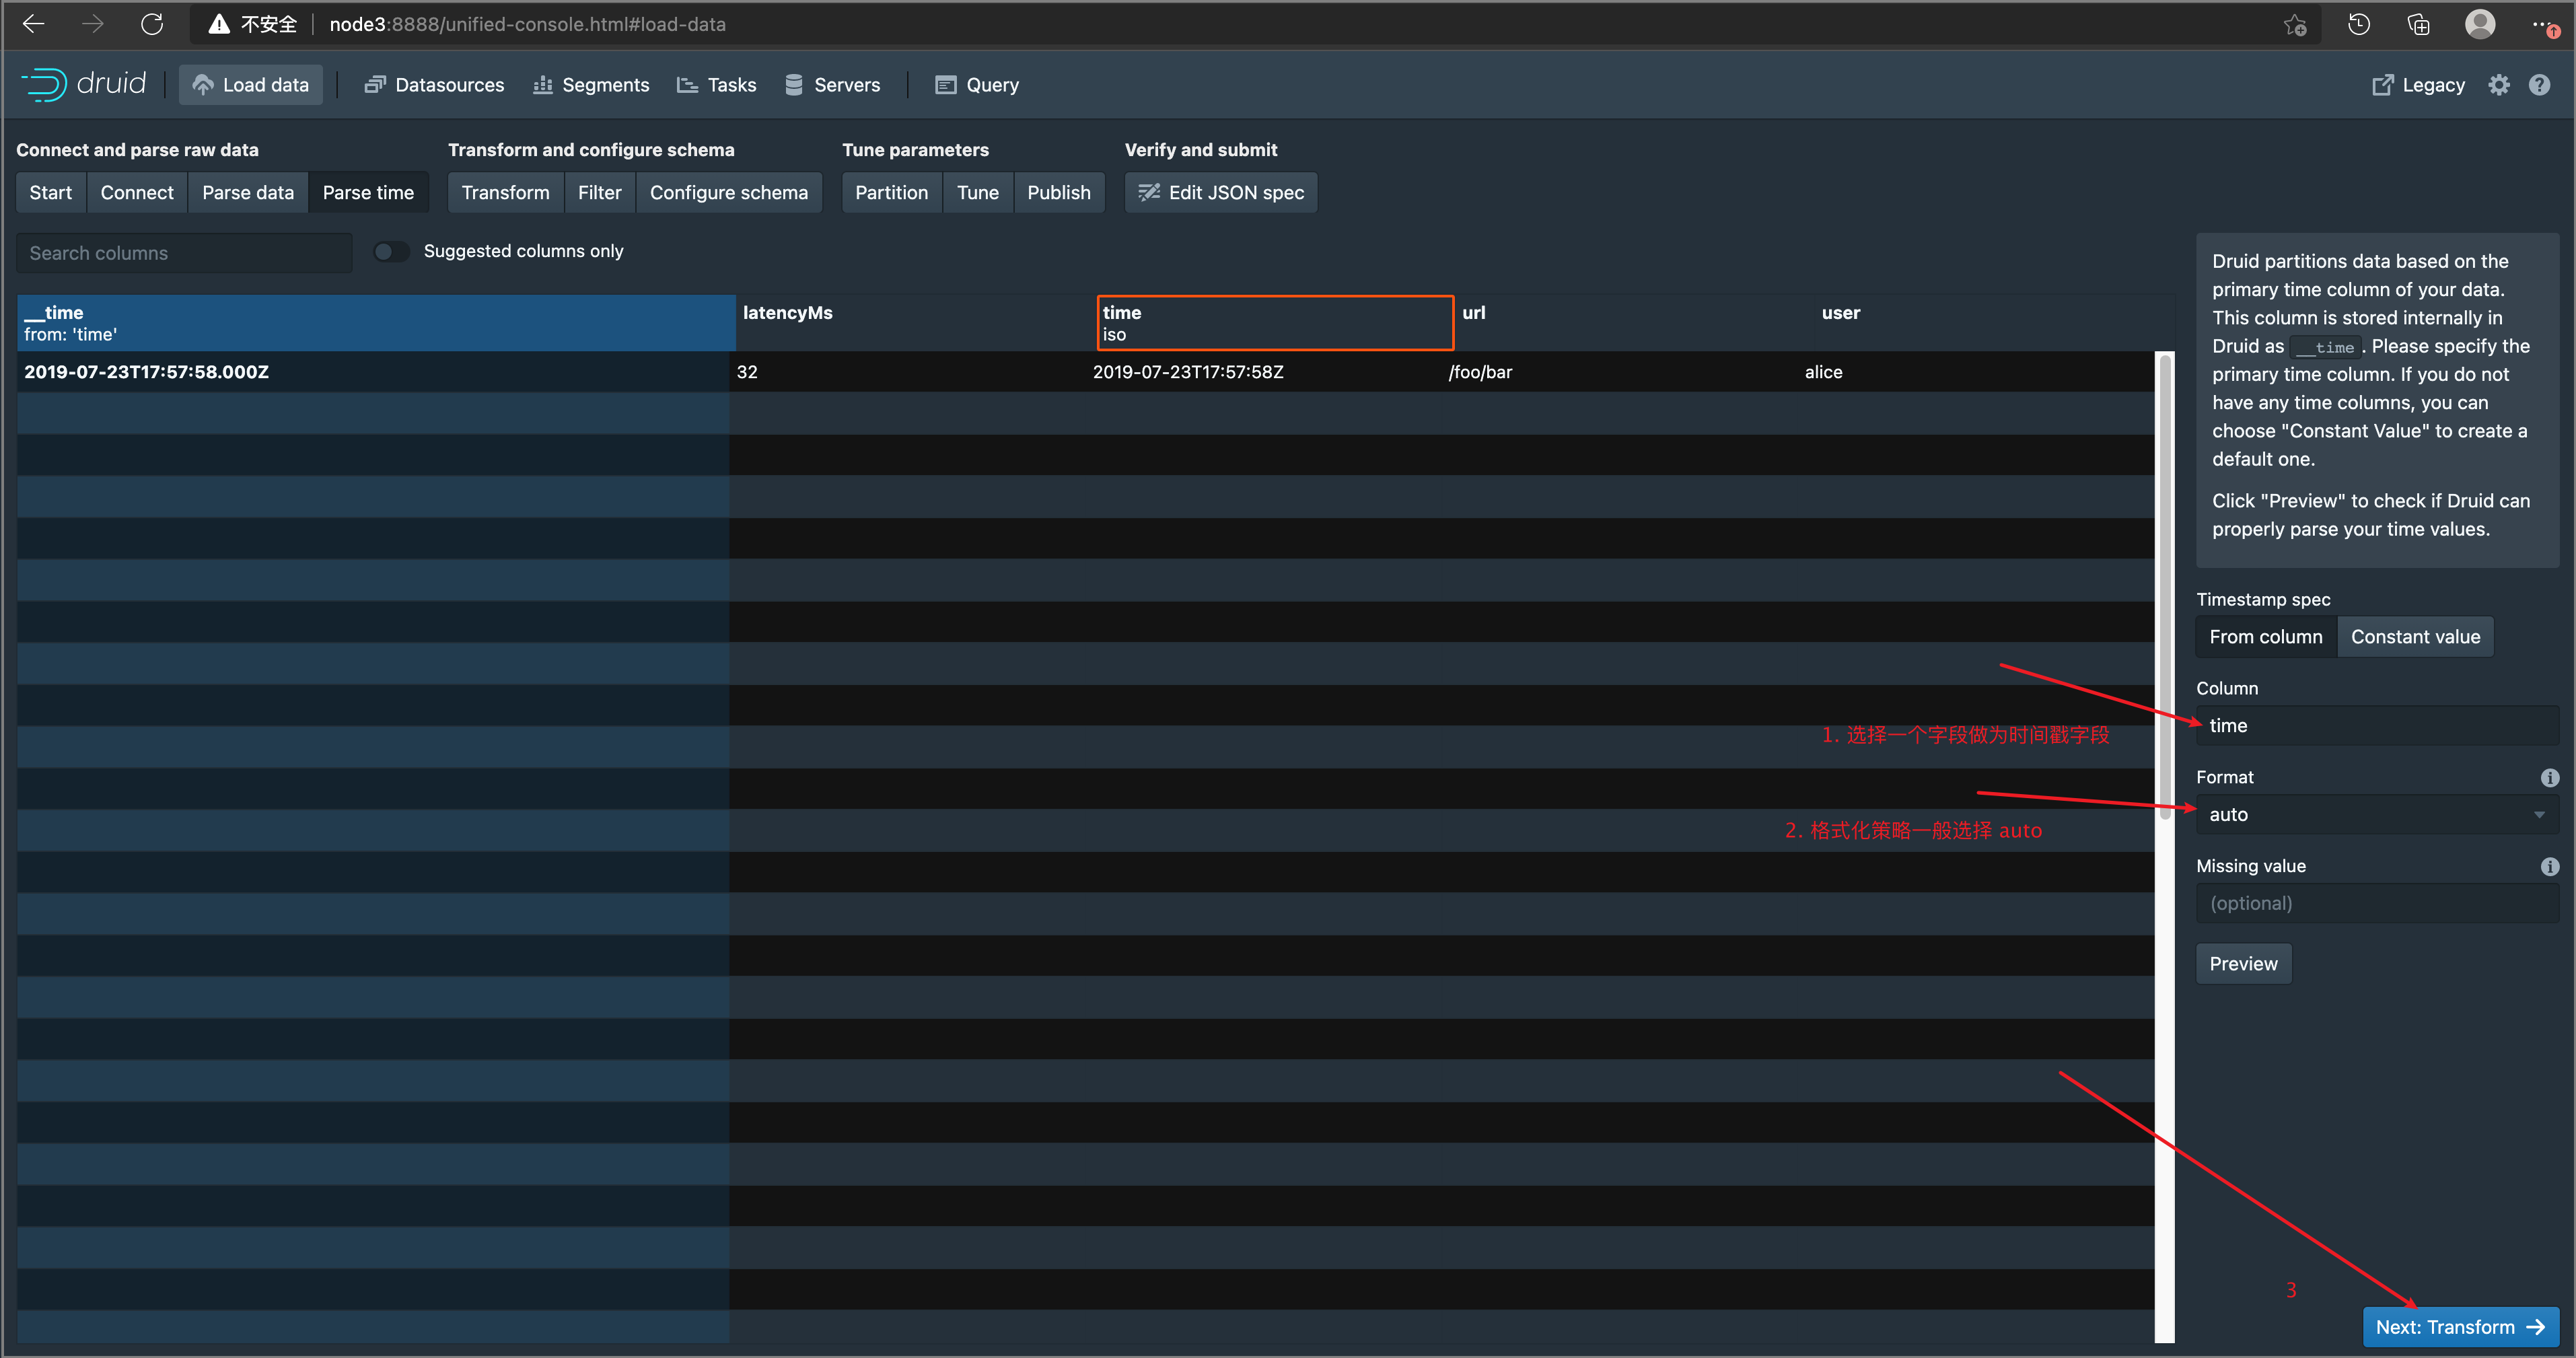2576x1358 pixels.
Task: Click the Missing value info icon
Action: (2549, 866)
